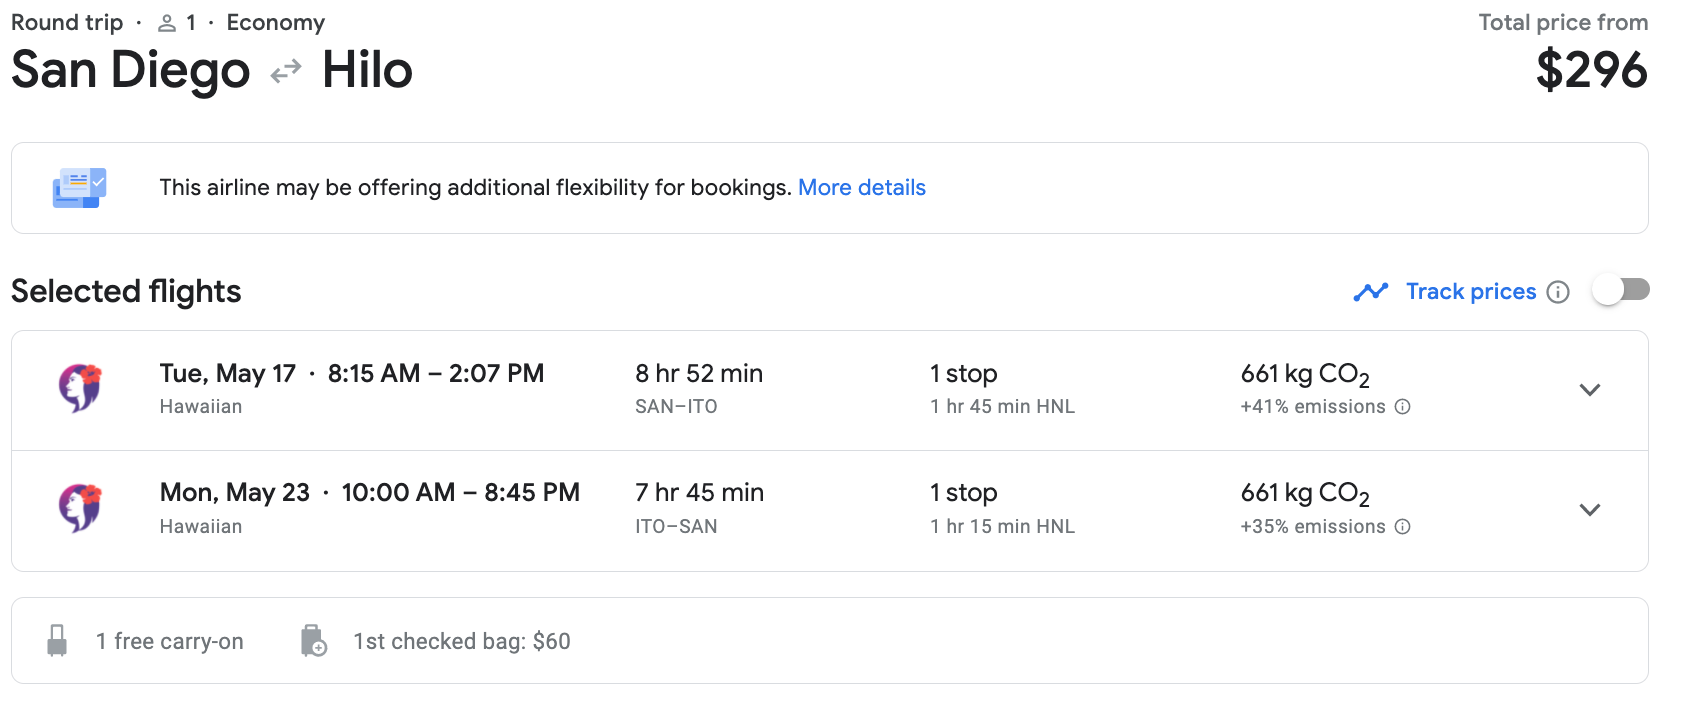
Task: Expand the Tue, May 17 flight details
Action: [x=1589, y=390]
